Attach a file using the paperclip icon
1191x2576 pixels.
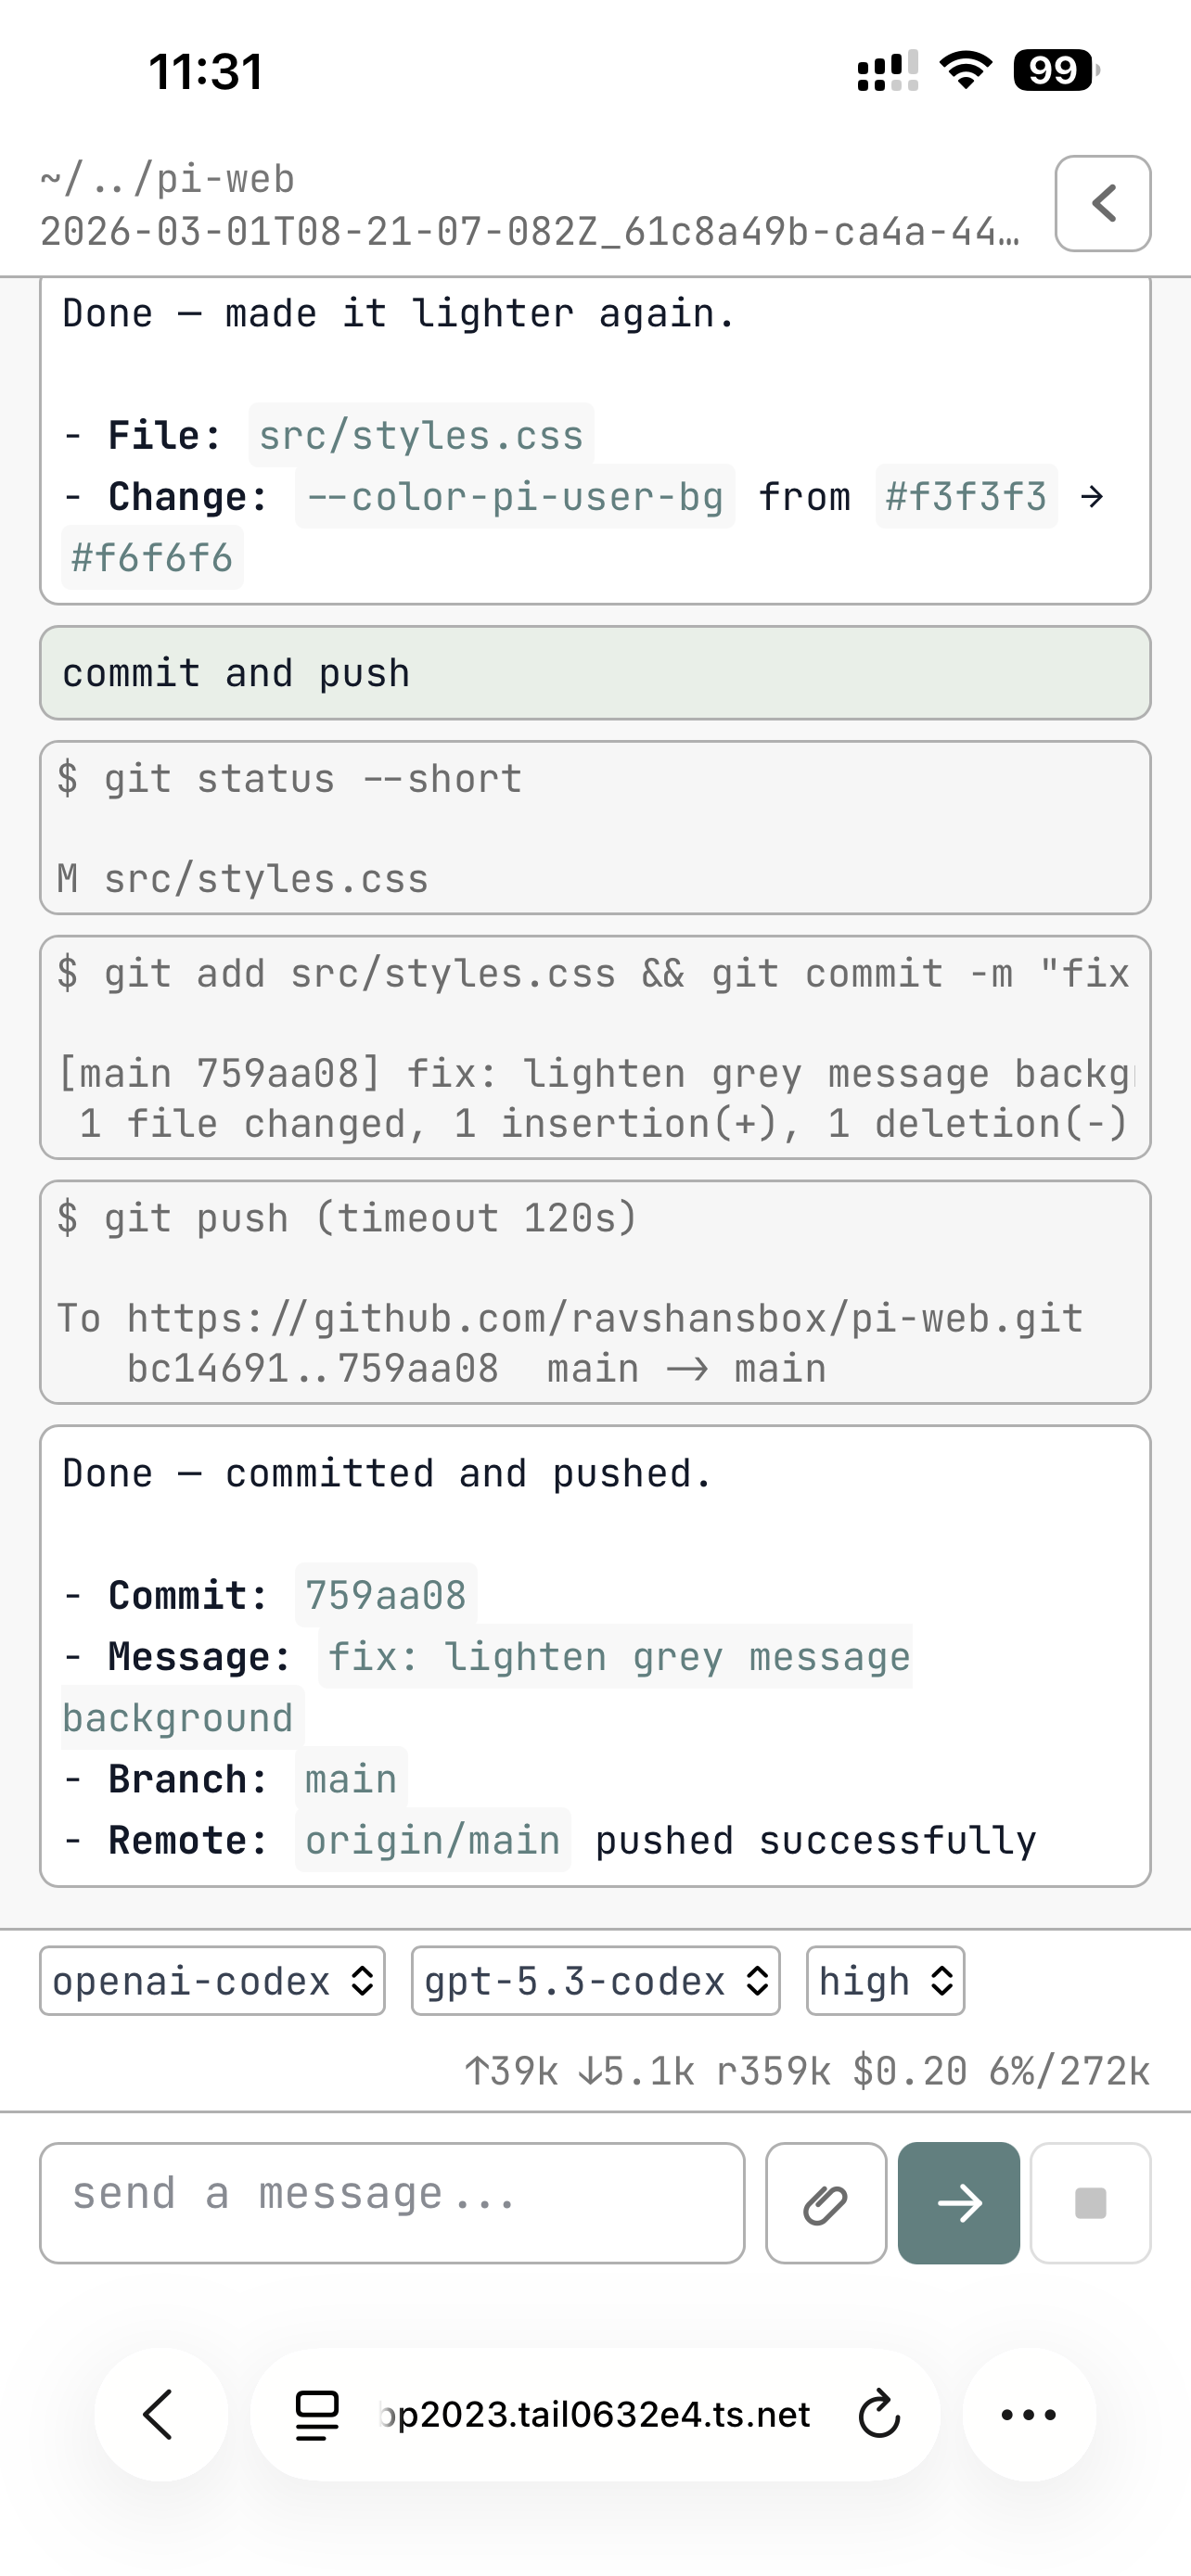tap(824, 2202)
